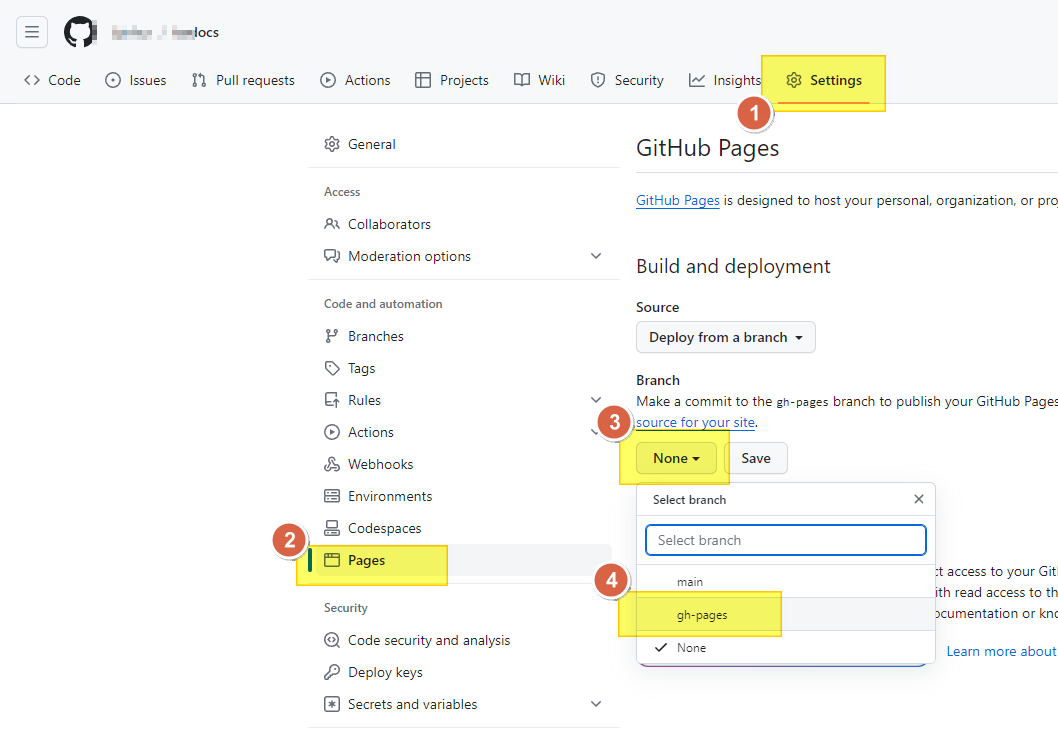
Task: Click the Secrets and variables asterisk icon
Action: [332, 704]
